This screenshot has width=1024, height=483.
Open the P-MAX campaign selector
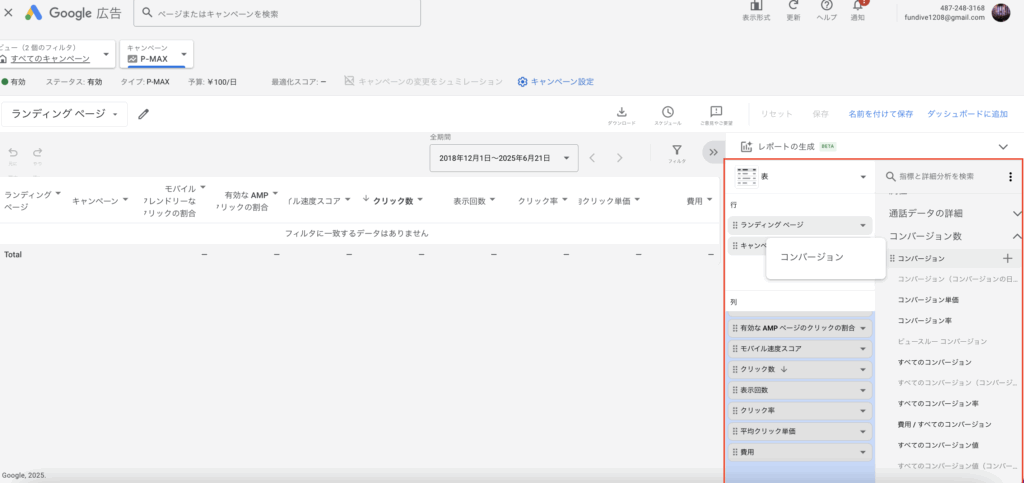pyautogui.click(x=157, y=54)
